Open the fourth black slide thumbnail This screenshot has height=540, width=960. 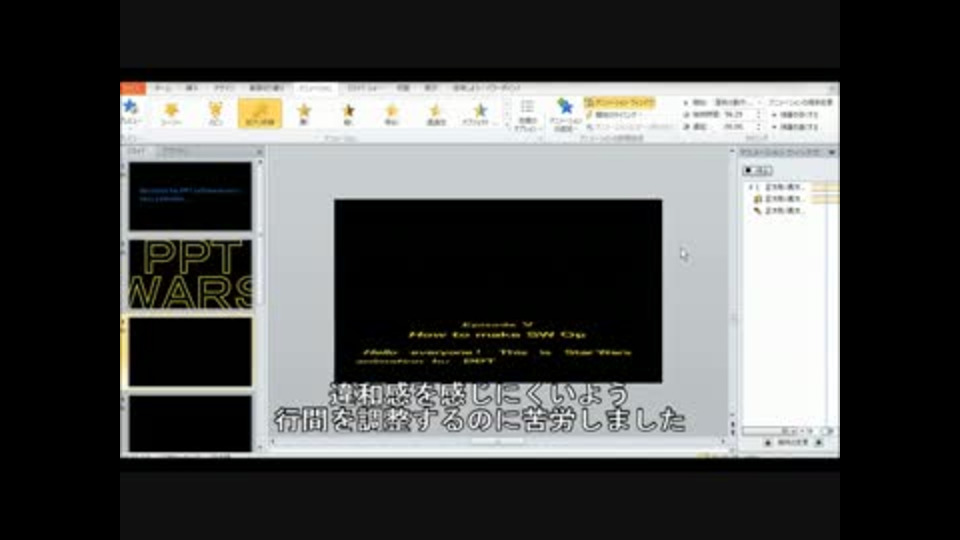190,424
